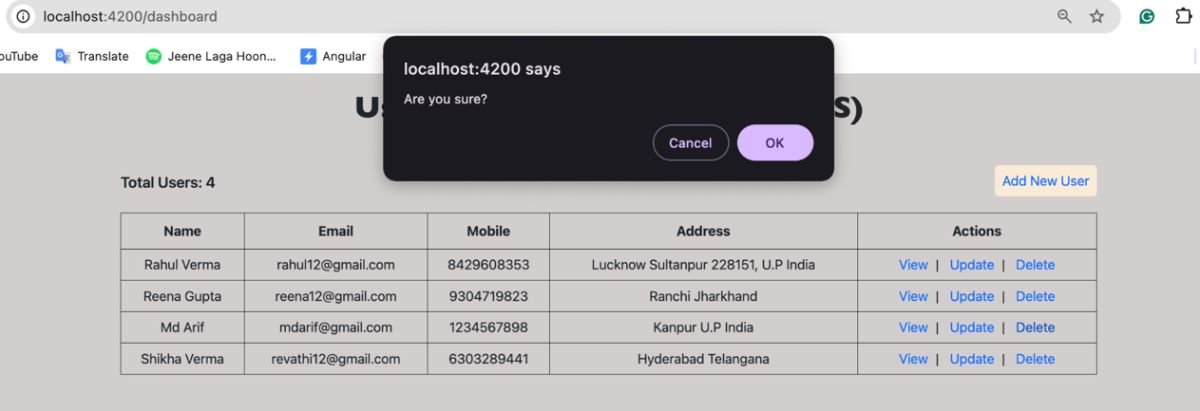Open the Angular bookmark
Image resolution: width=1200 pixels, height=411 pixels.
(334, 56)
